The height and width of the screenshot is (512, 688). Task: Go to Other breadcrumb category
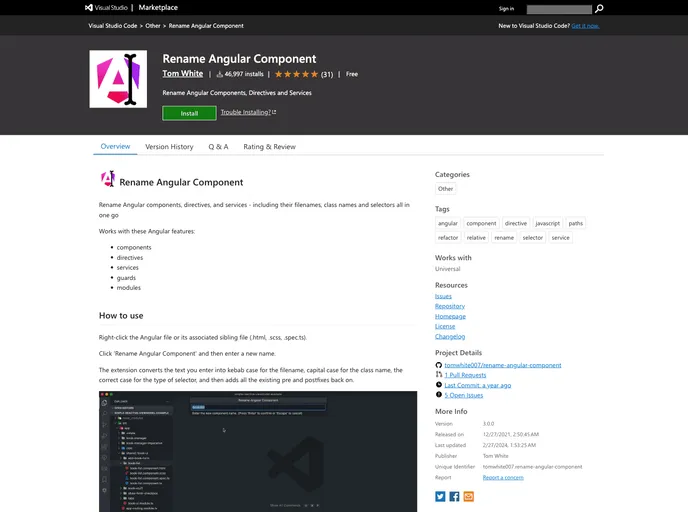[x=153, y=26]
